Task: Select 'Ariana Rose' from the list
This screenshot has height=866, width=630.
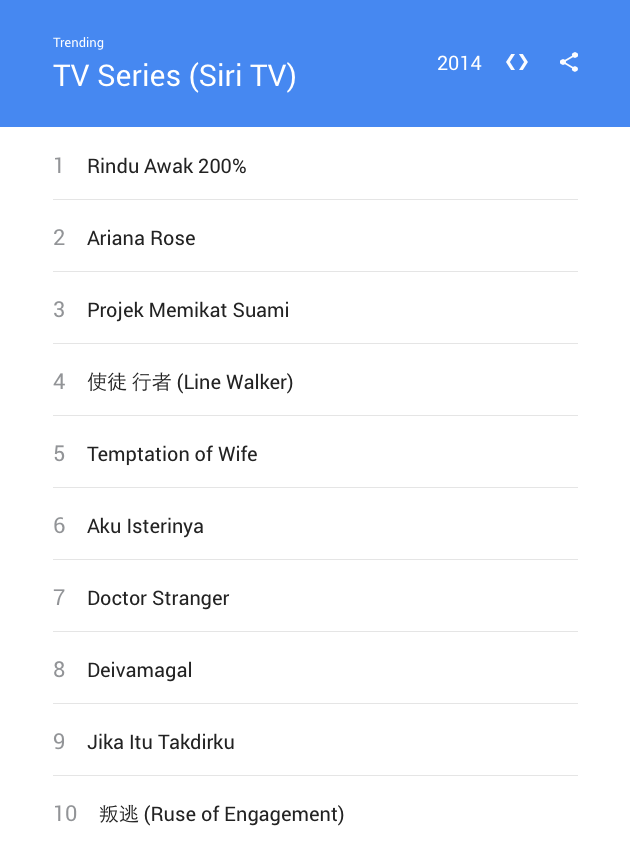Action: tap(141, 238)
